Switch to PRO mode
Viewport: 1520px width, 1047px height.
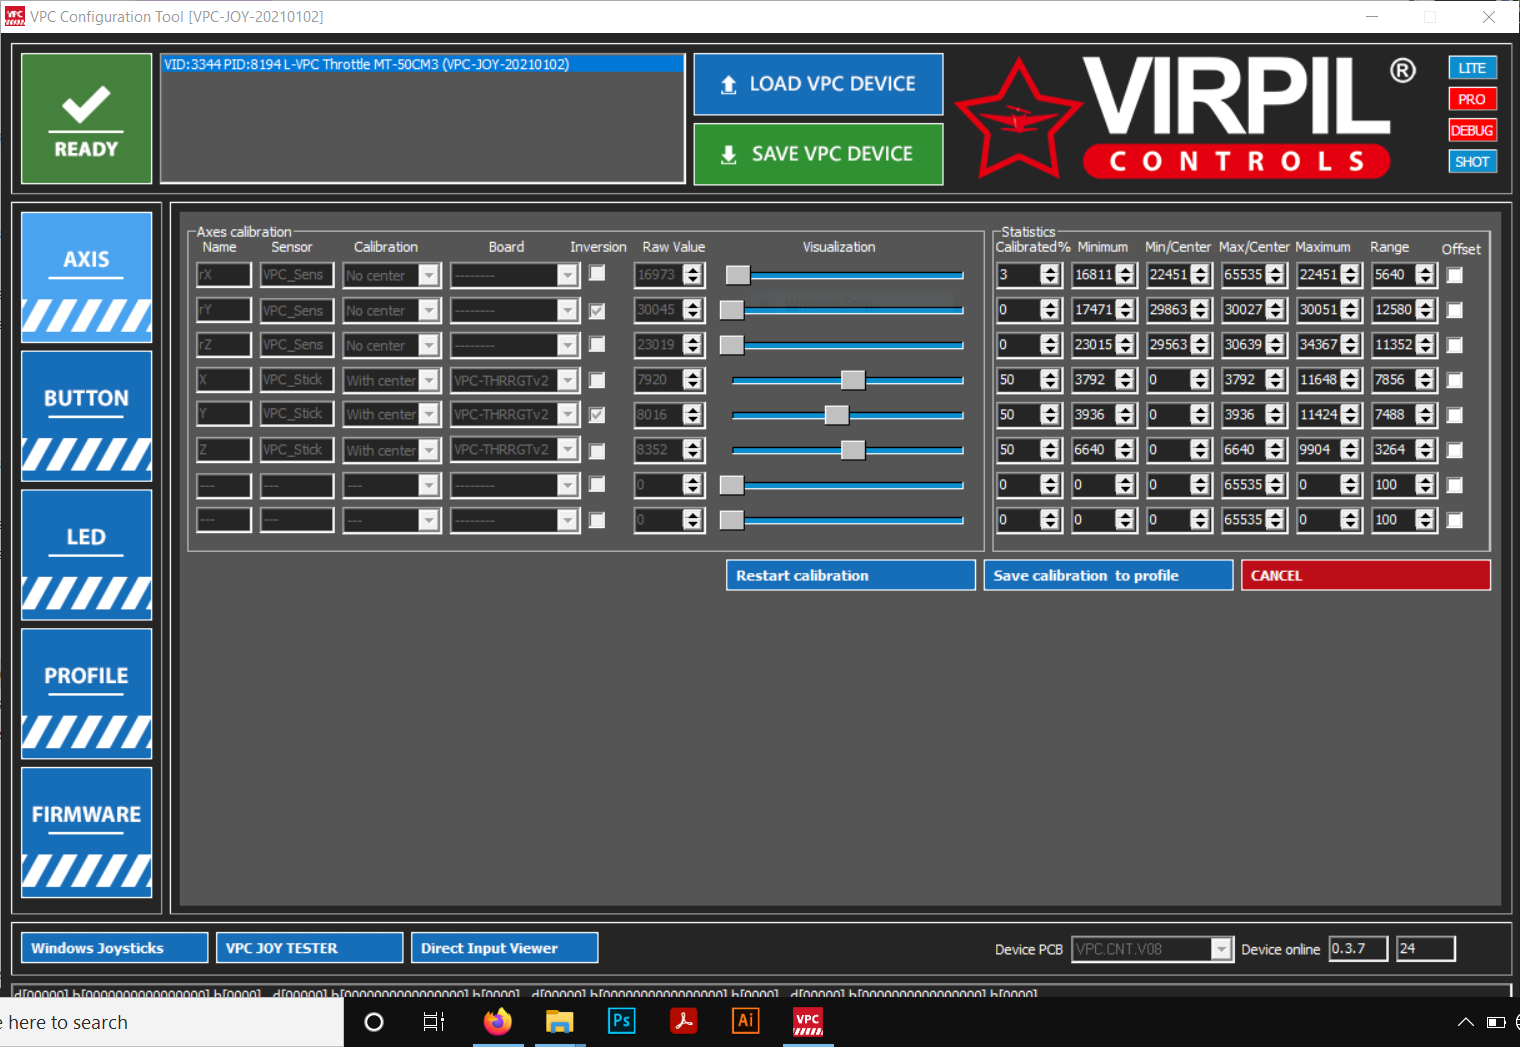coord(1472,99)
